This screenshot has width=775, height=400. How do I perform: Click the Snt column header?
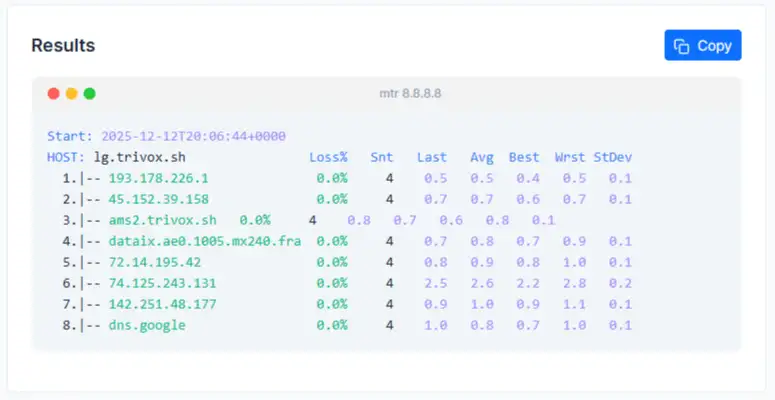coord(382,157)
